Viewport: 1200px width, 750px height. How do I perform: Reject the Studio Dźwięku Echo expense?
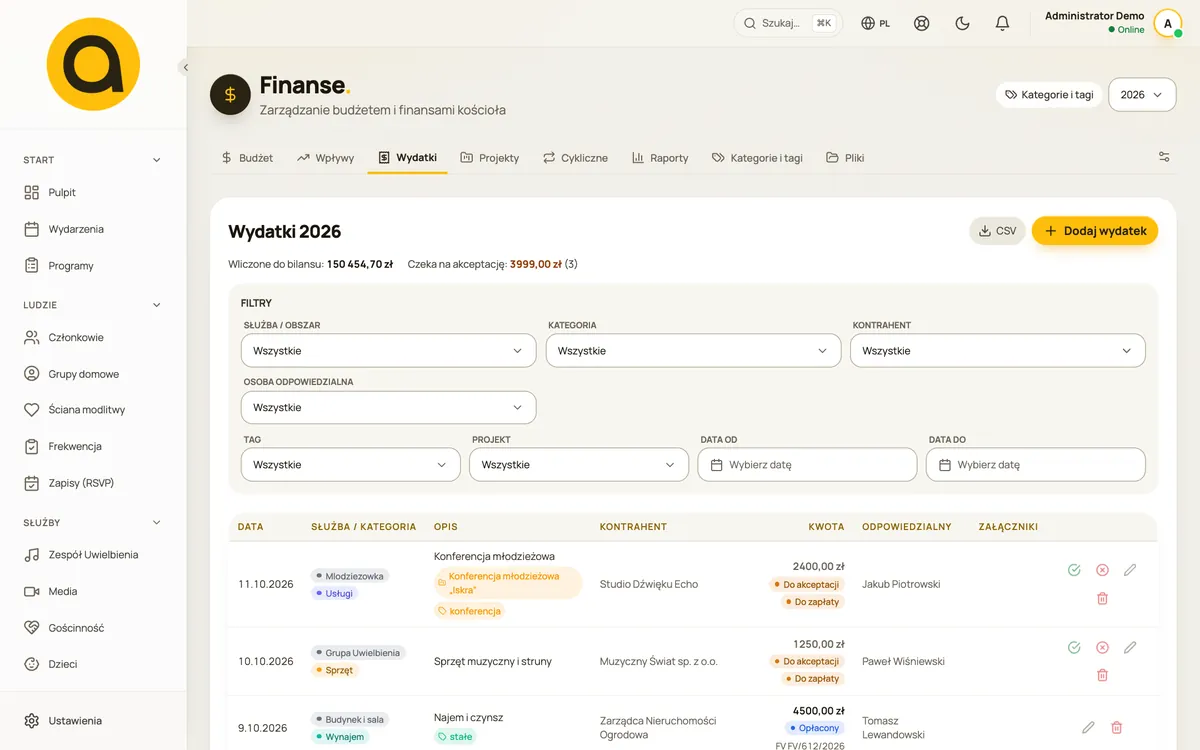(x=1102, y=570)
